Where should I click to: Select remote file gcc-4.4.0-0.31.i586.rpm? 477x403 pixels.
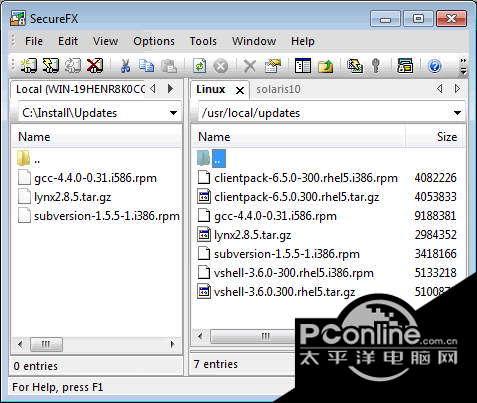click(267, 216)
